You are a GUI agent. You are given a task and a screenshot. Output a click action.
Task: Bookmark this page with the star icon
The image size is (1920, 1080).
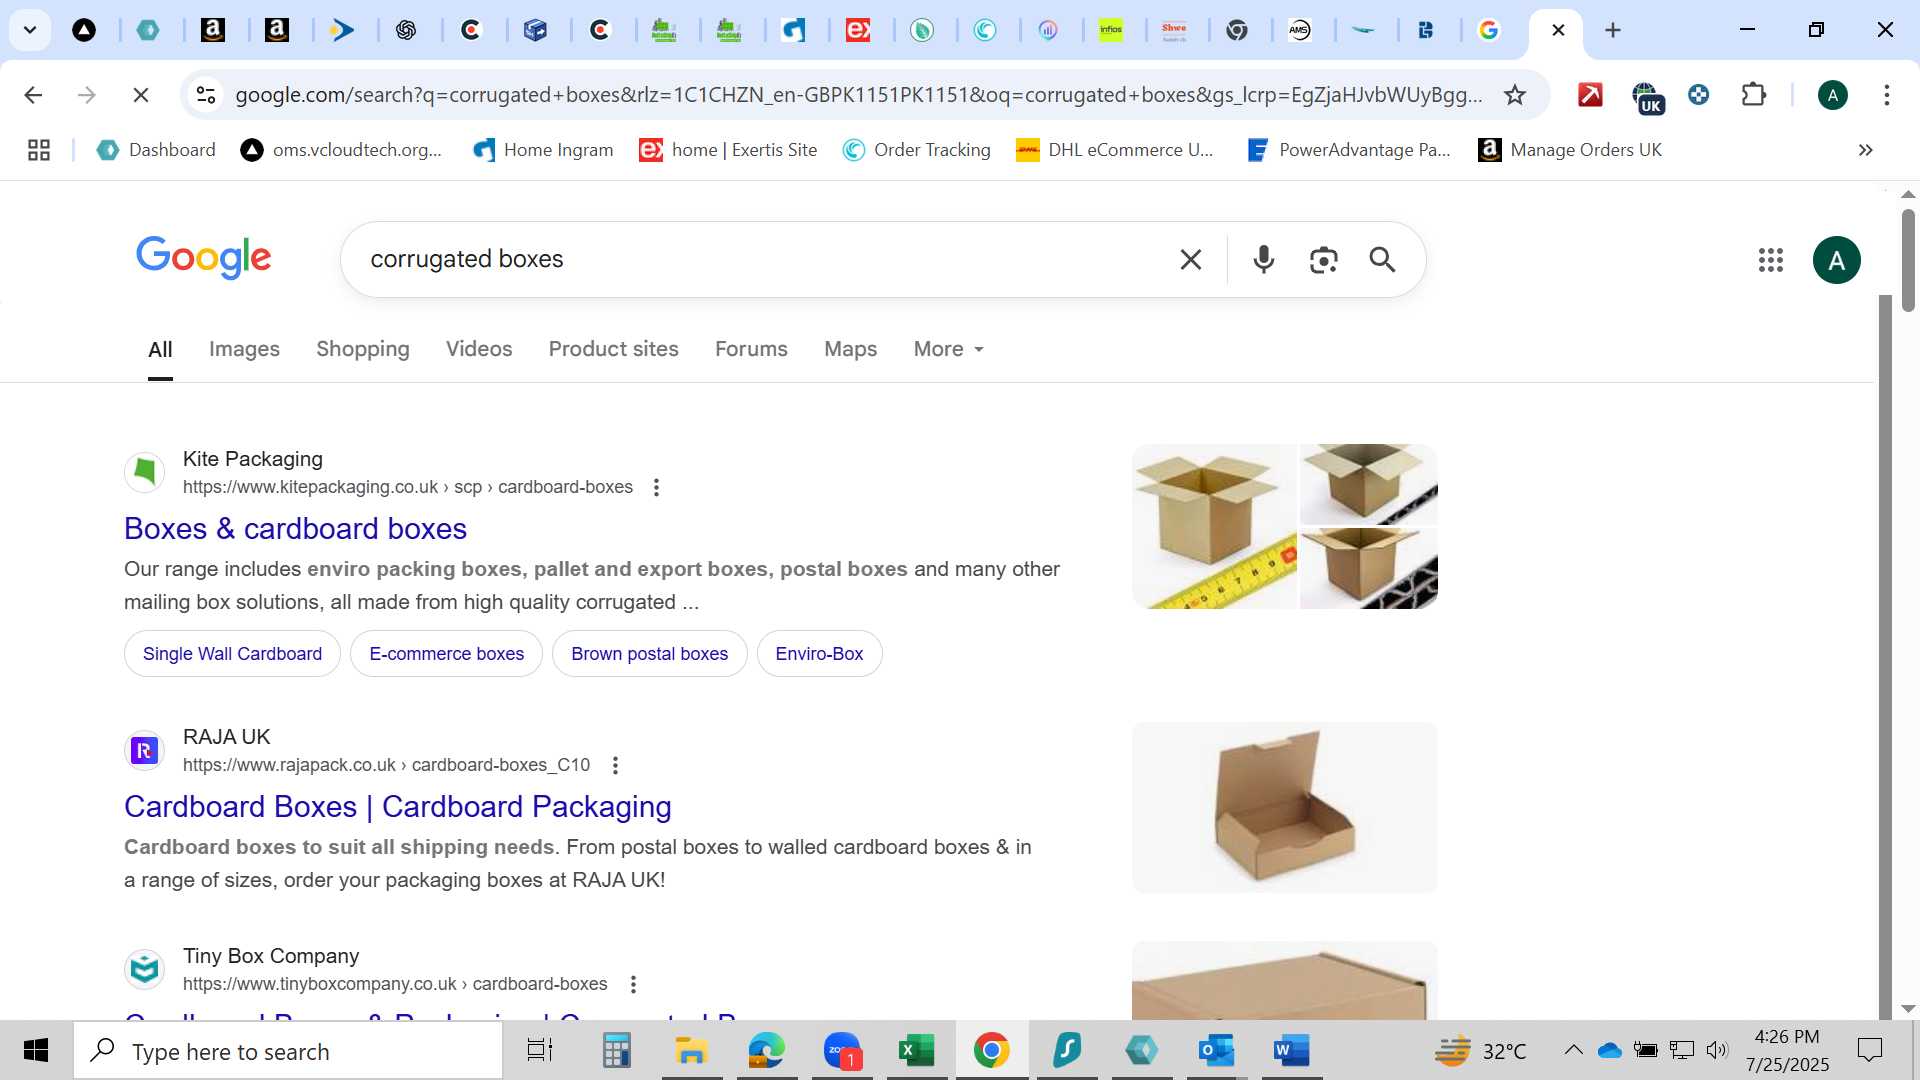tap(1515, 95)
